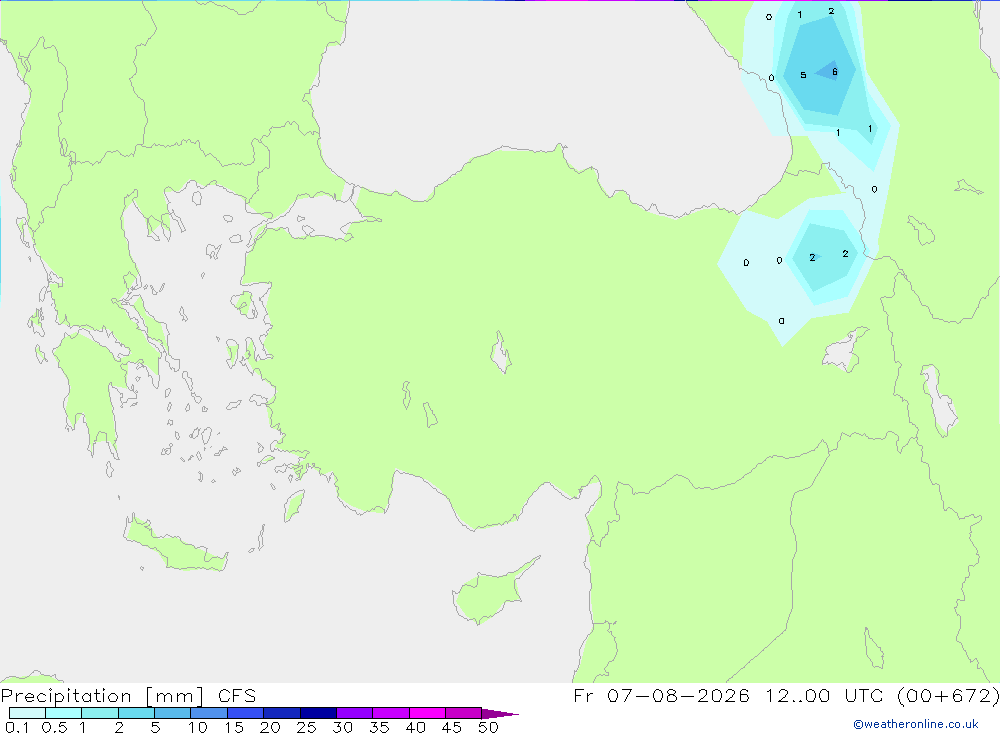
Task: Click the 1–2 mm legend color swatch
Action: tap(100, 713)
